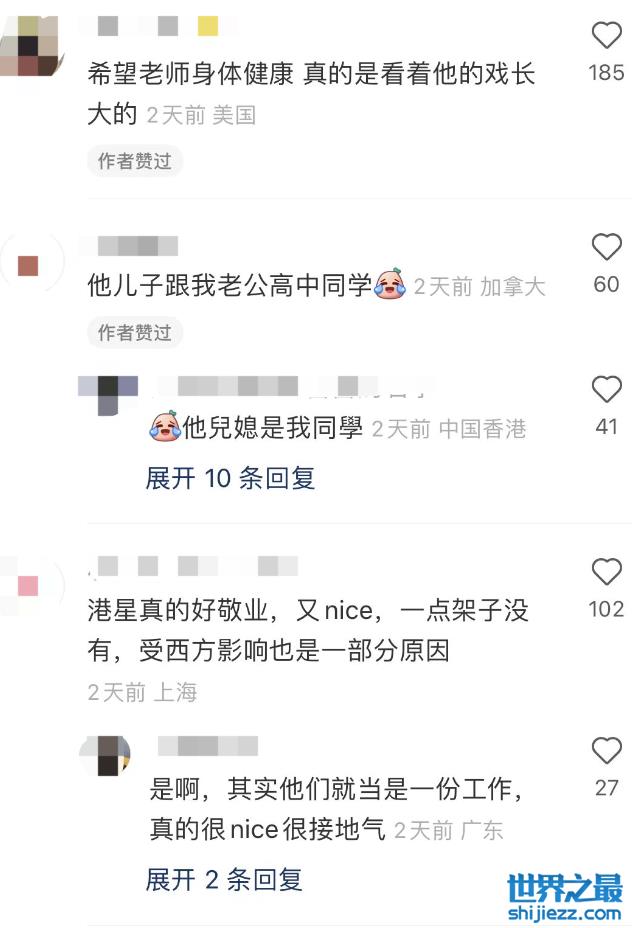The image size is (632, 928).
Task: Click the crying emoji after 高中同学
Action: [x=391, y=284]
